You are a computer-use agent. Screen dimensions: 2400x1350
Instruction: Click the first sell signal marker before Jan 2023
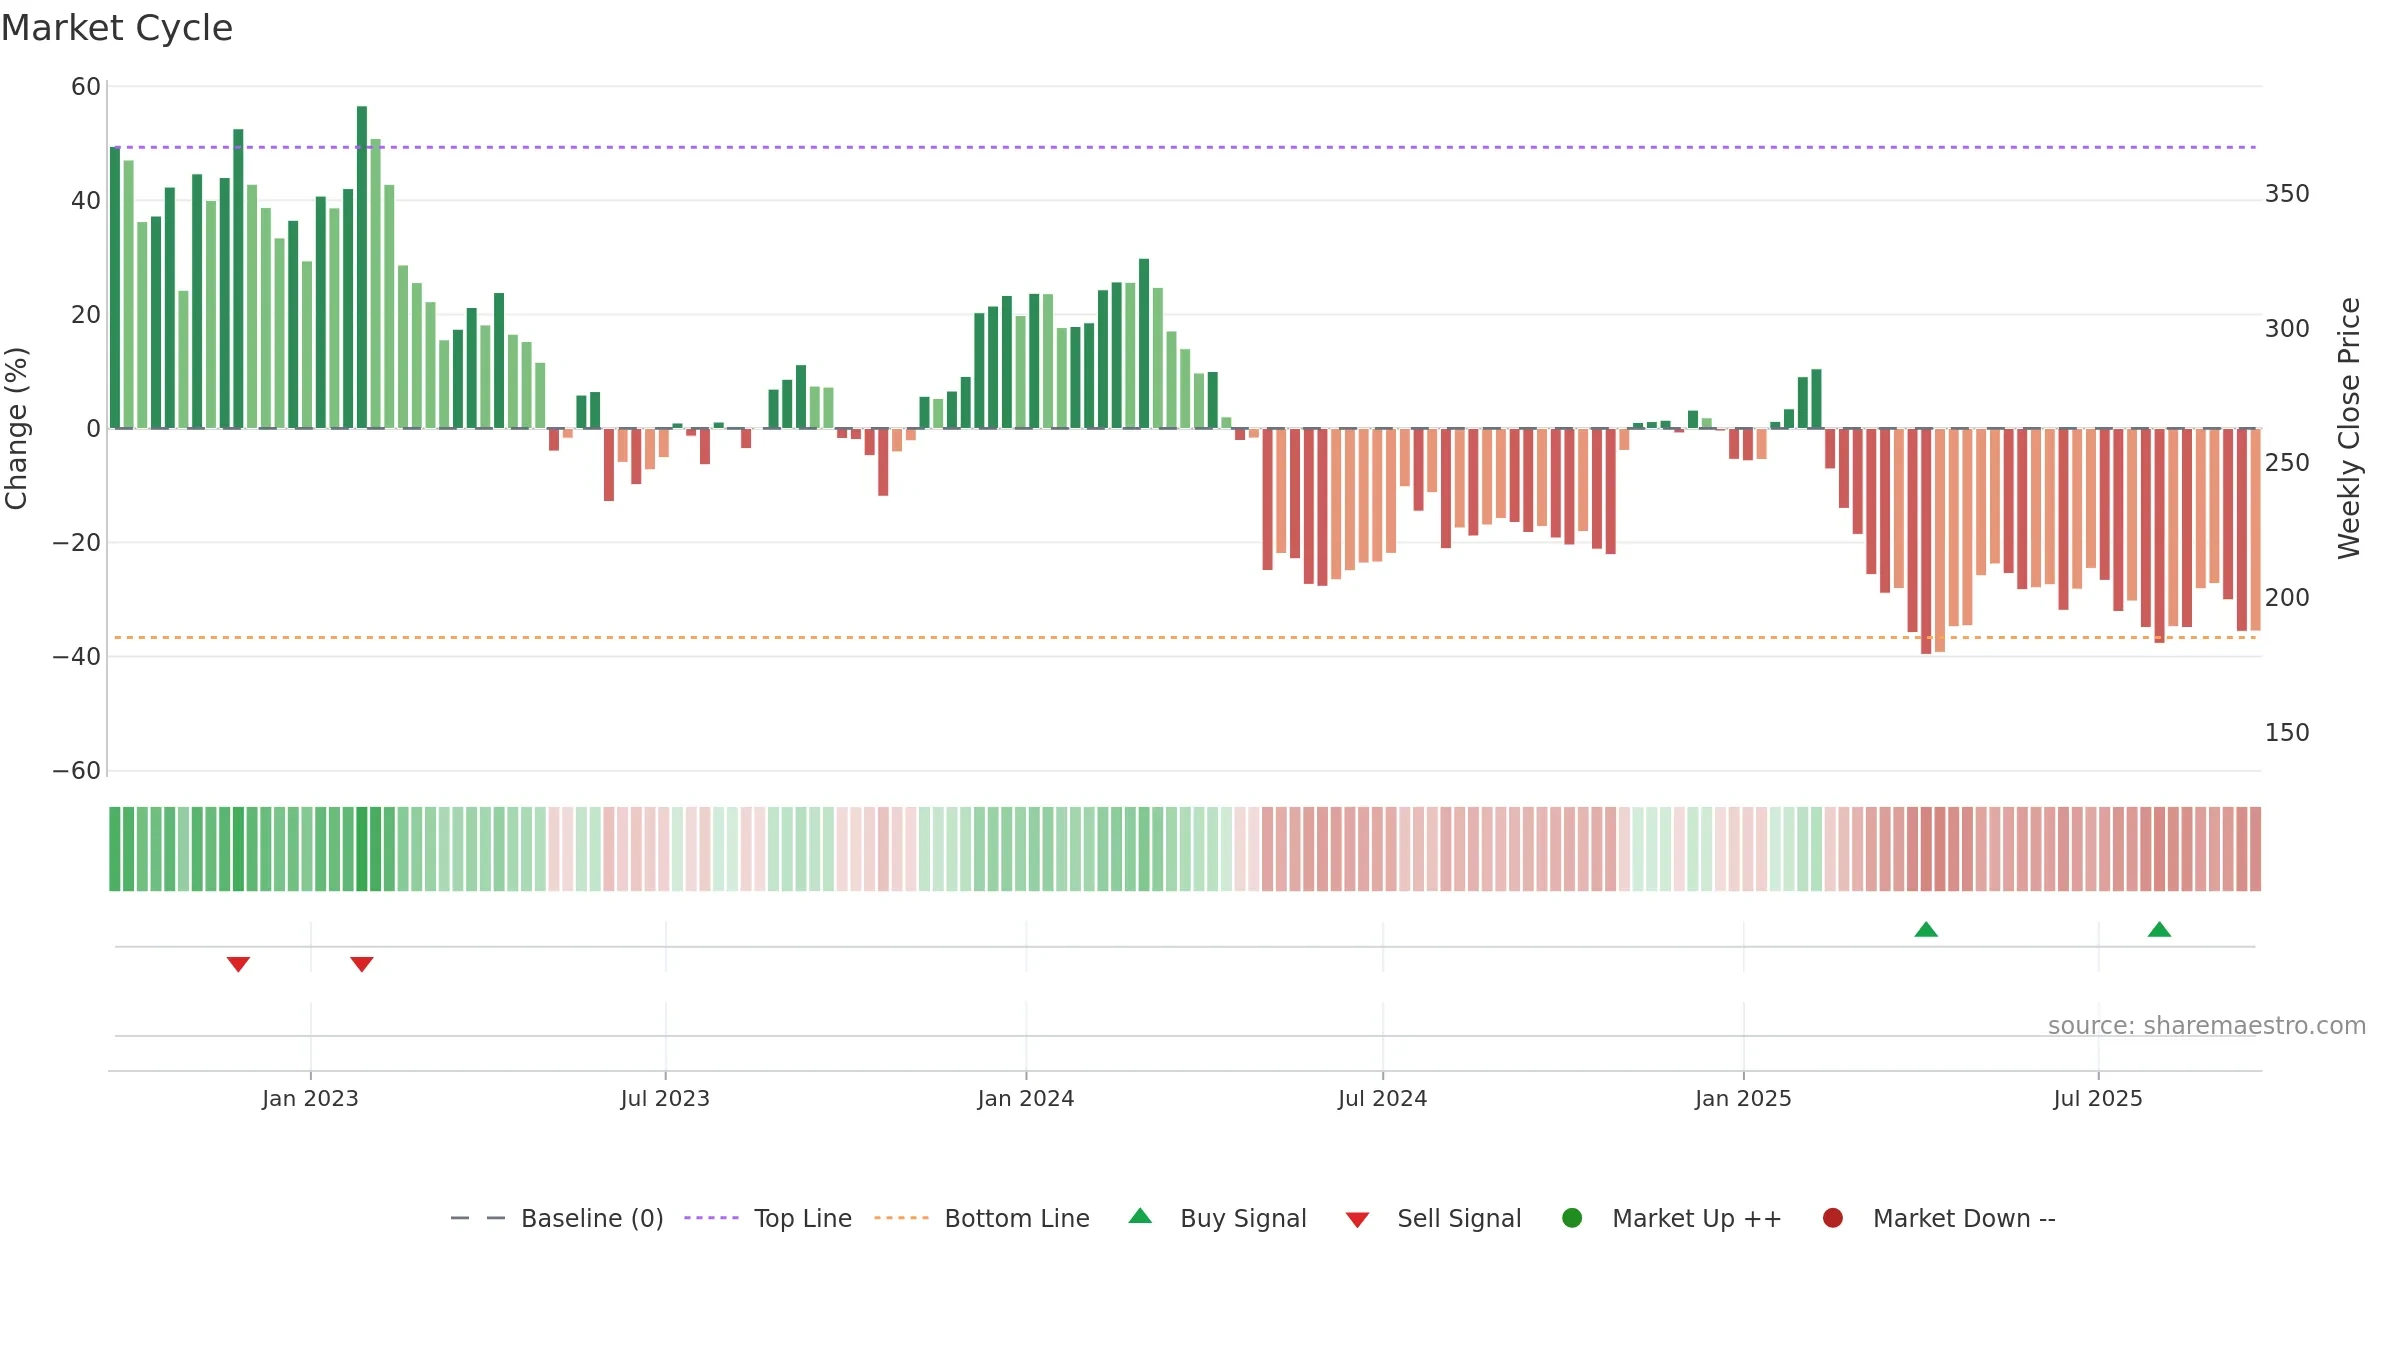(238, 964)
